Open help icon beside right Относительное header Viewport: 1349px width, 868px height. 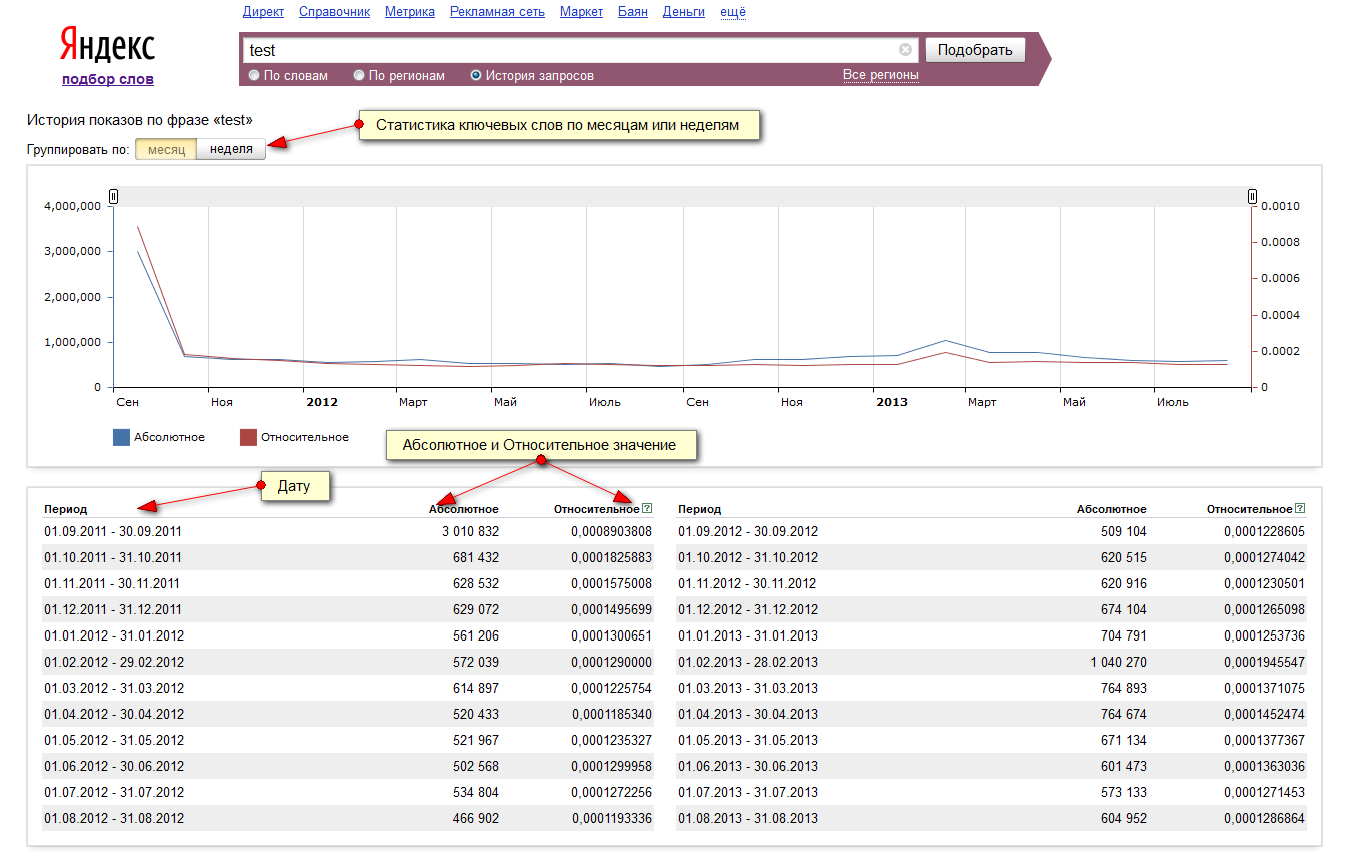(1300, 509)
